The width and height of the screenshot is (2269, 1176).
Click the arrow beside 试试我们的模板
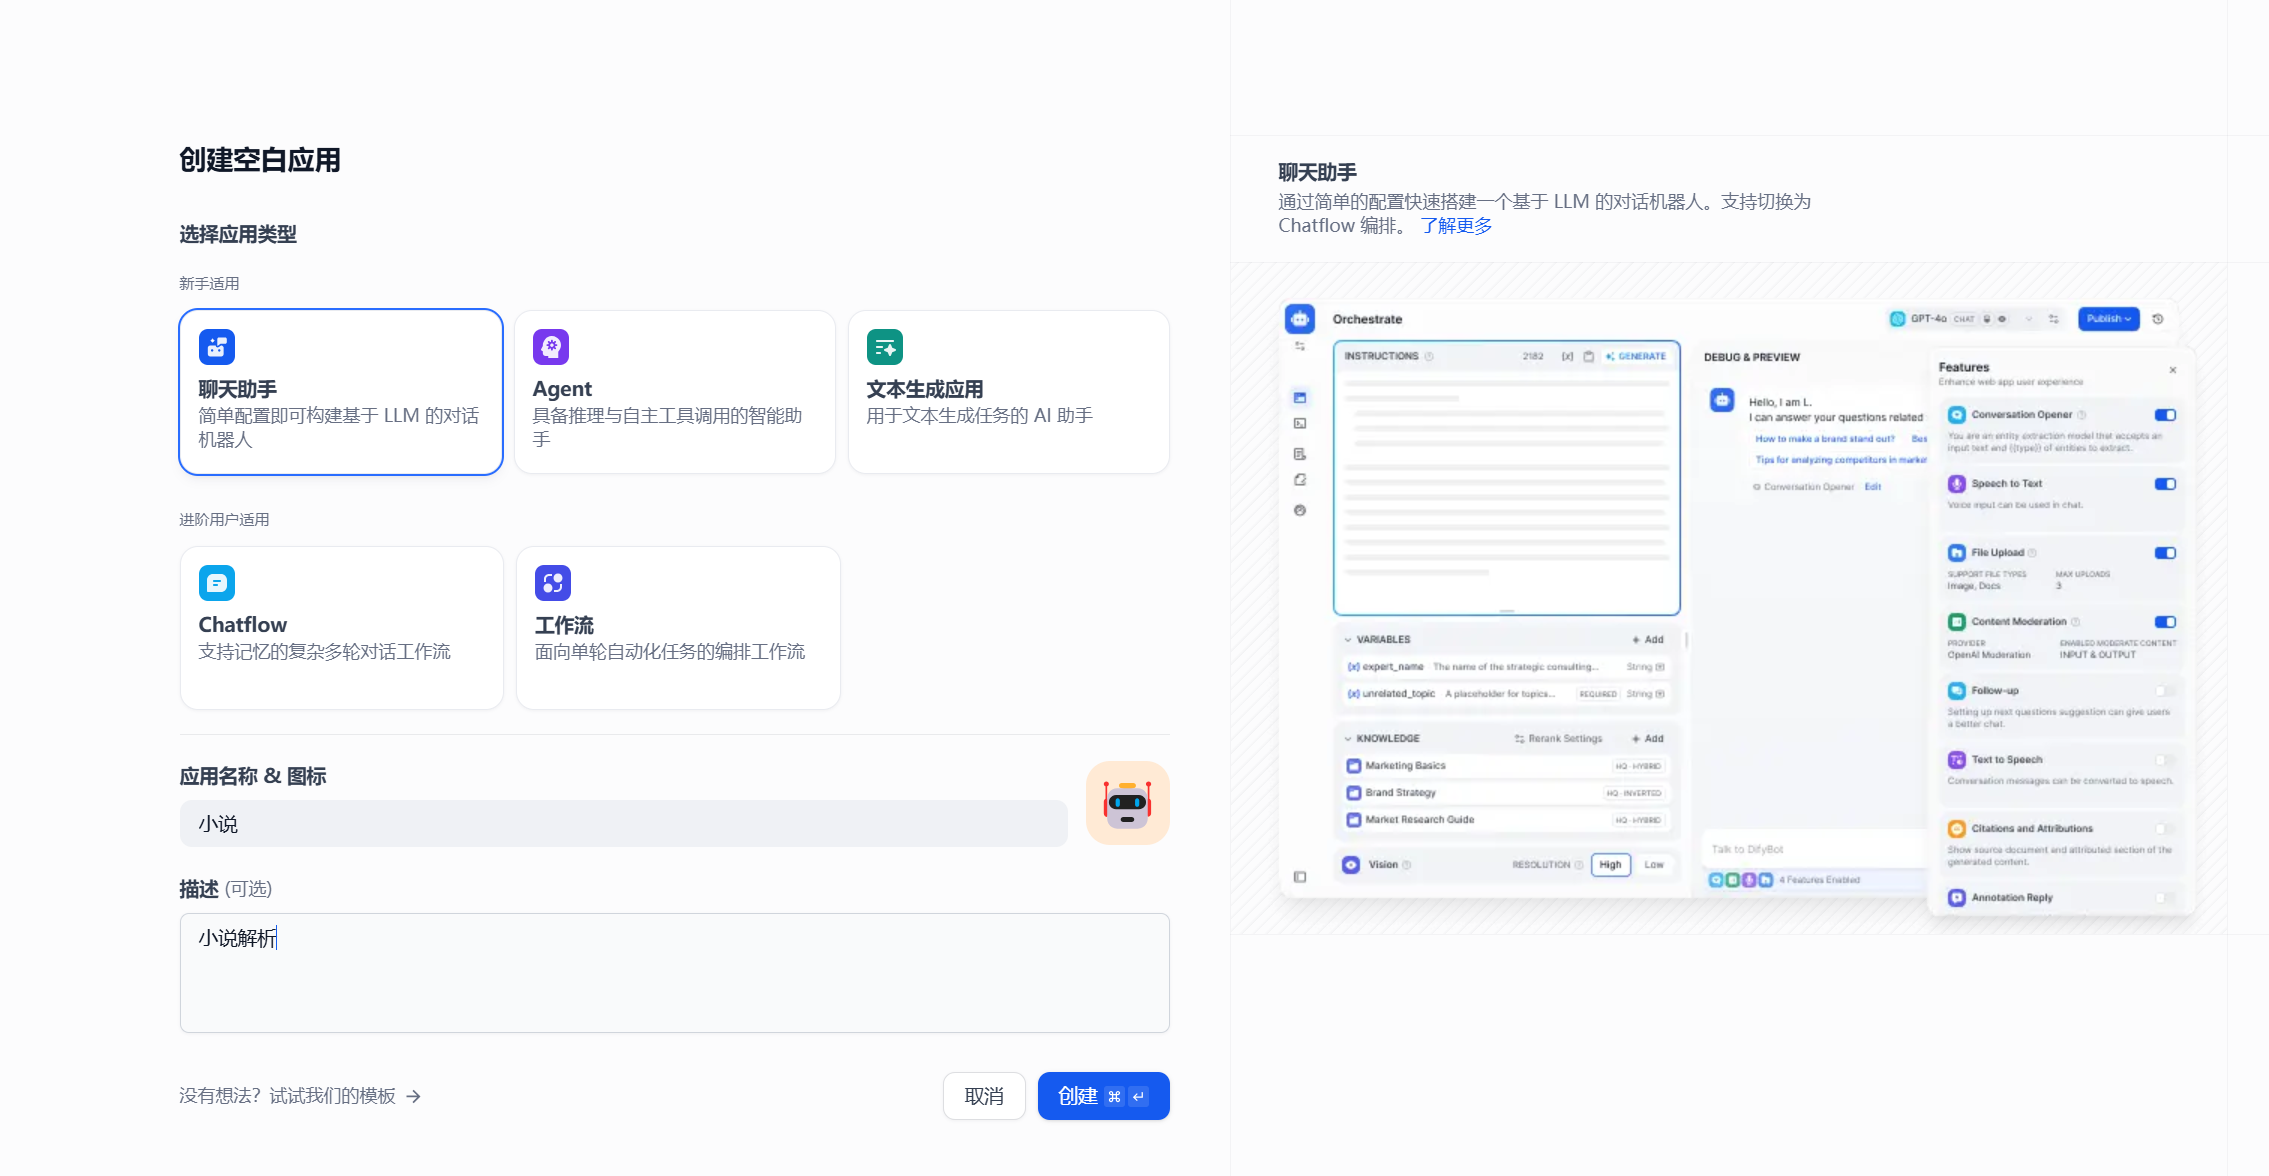click(x=414, y=1097)
